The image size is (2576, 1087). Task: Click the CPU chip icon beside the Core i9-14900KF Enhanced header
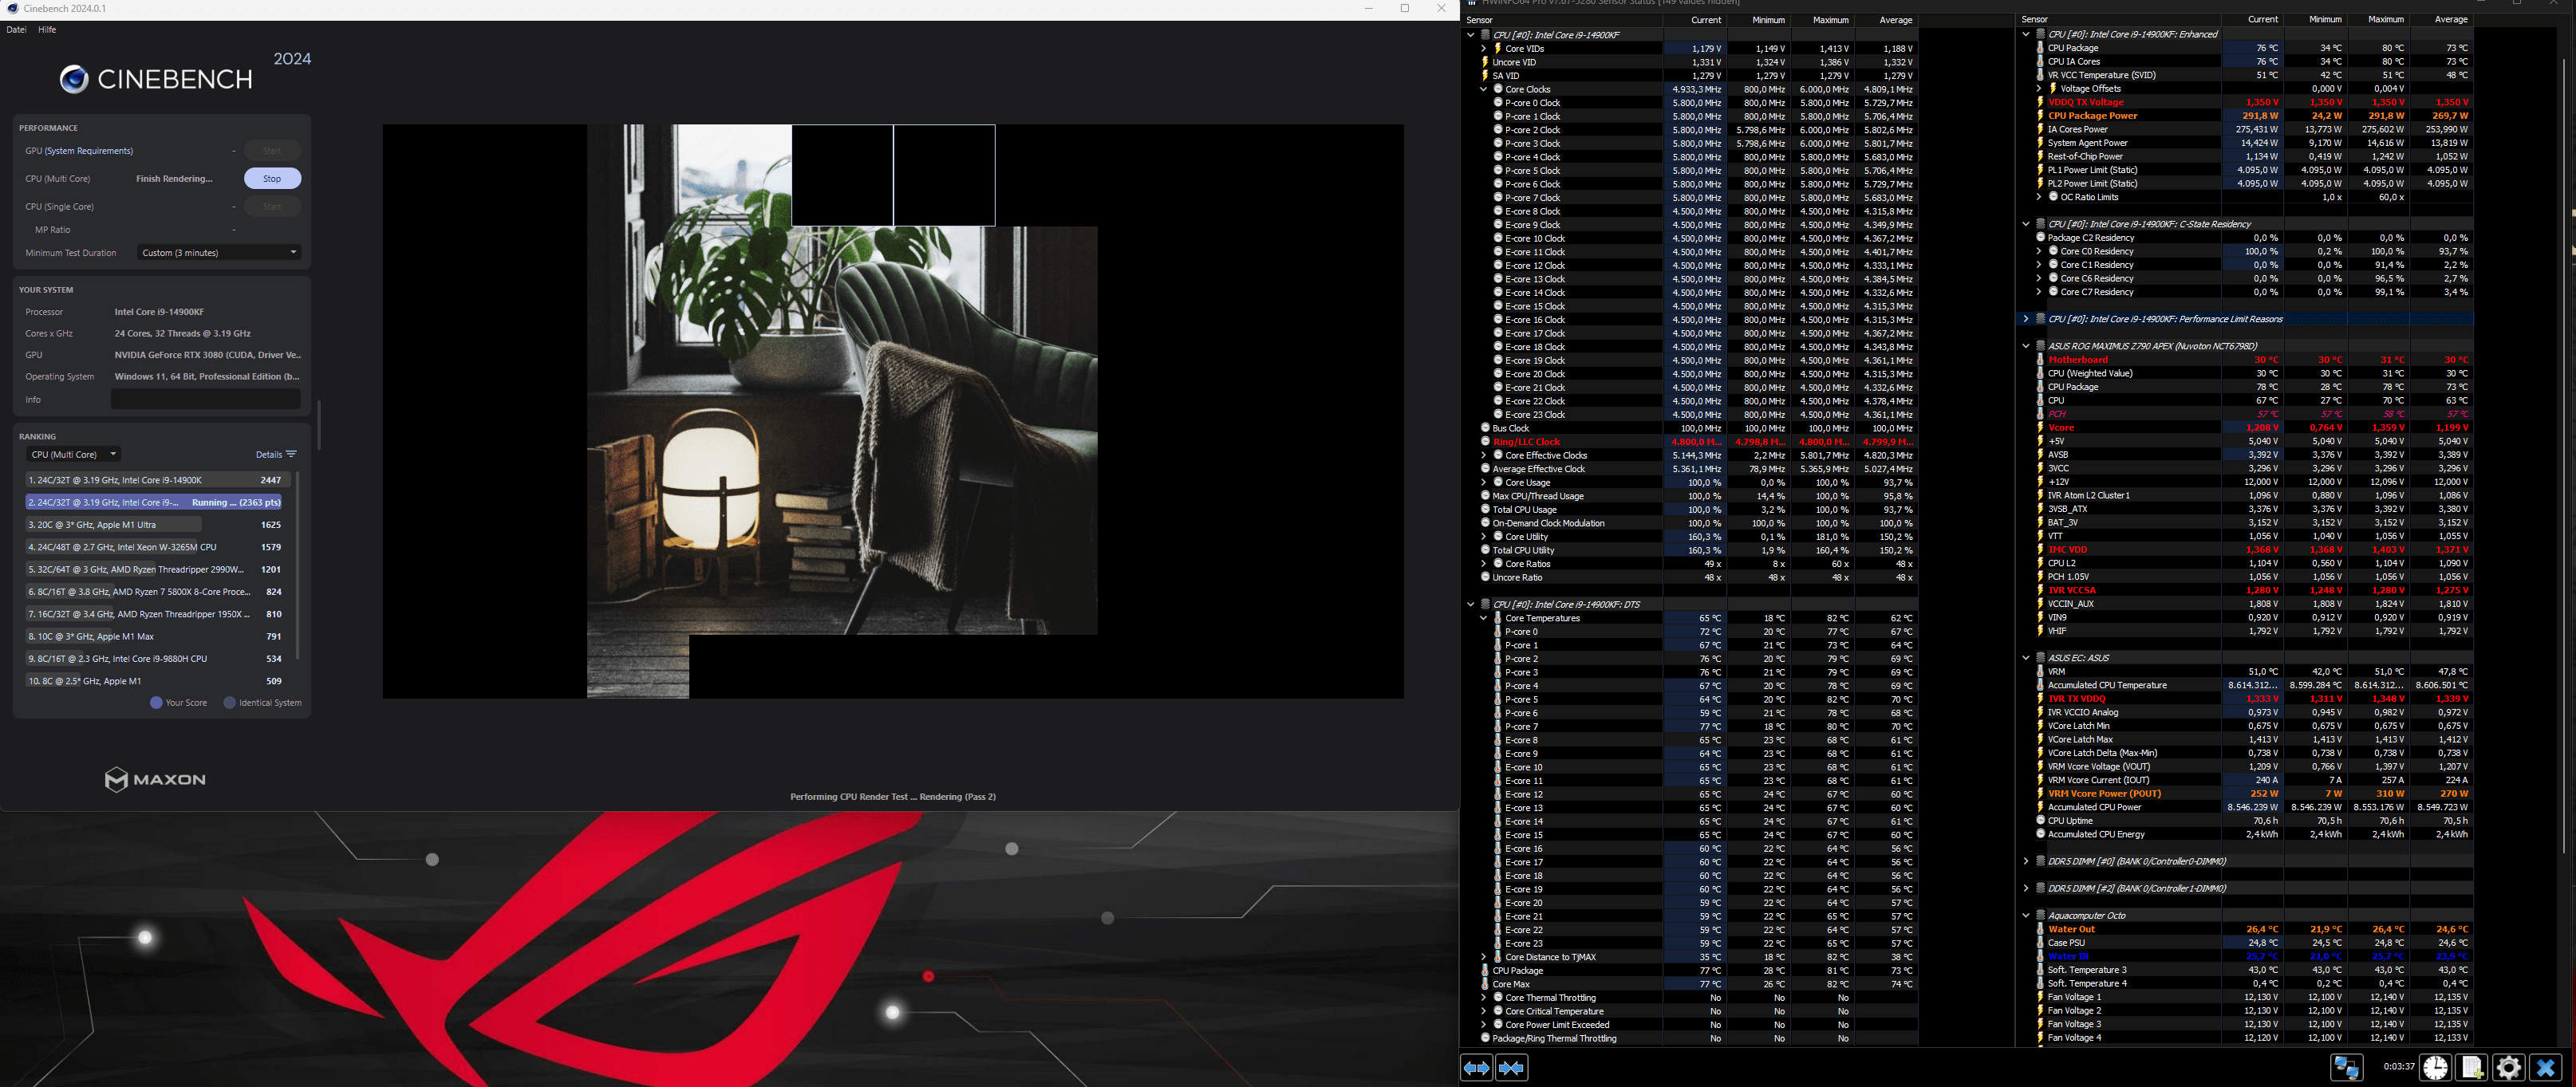click(2040, 34)
